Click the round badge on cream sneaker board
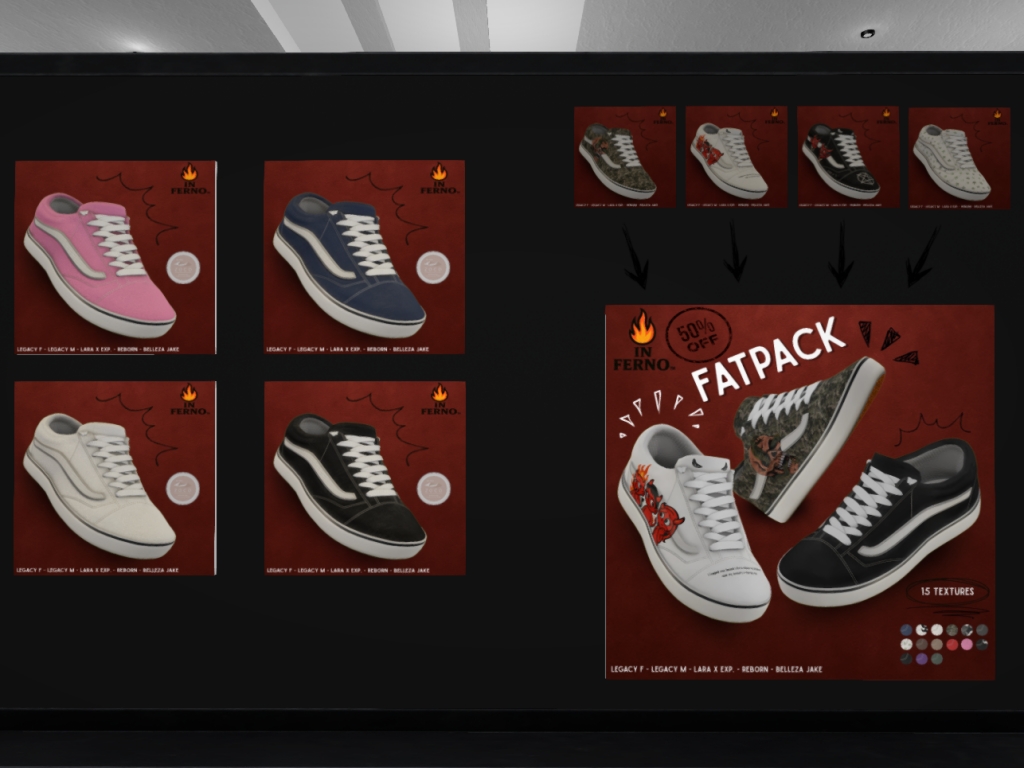 182,488
